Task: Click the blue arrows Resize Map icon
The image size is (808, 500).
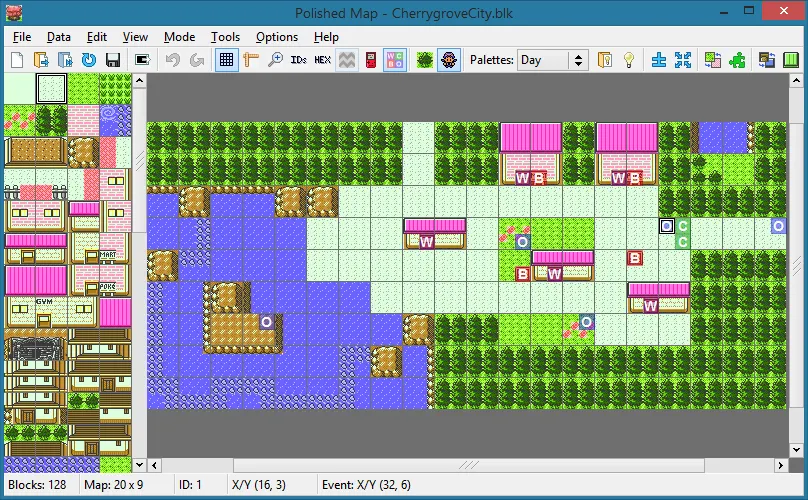Action: [683, 60]
